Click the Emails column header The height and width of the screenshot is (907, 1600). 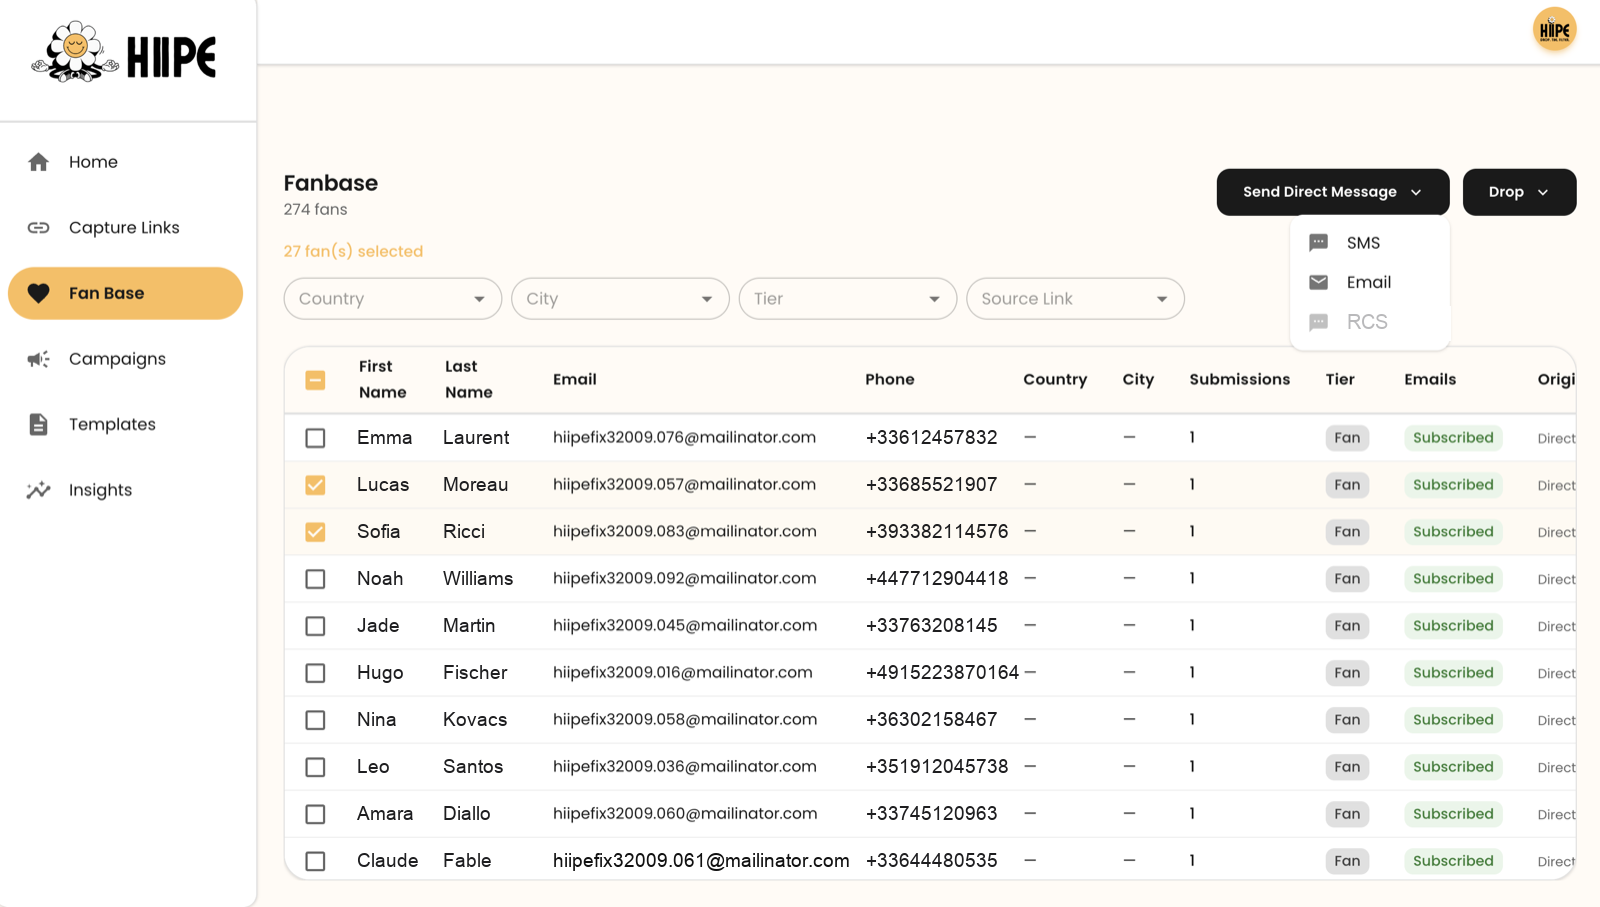[x=1430, y=379]
